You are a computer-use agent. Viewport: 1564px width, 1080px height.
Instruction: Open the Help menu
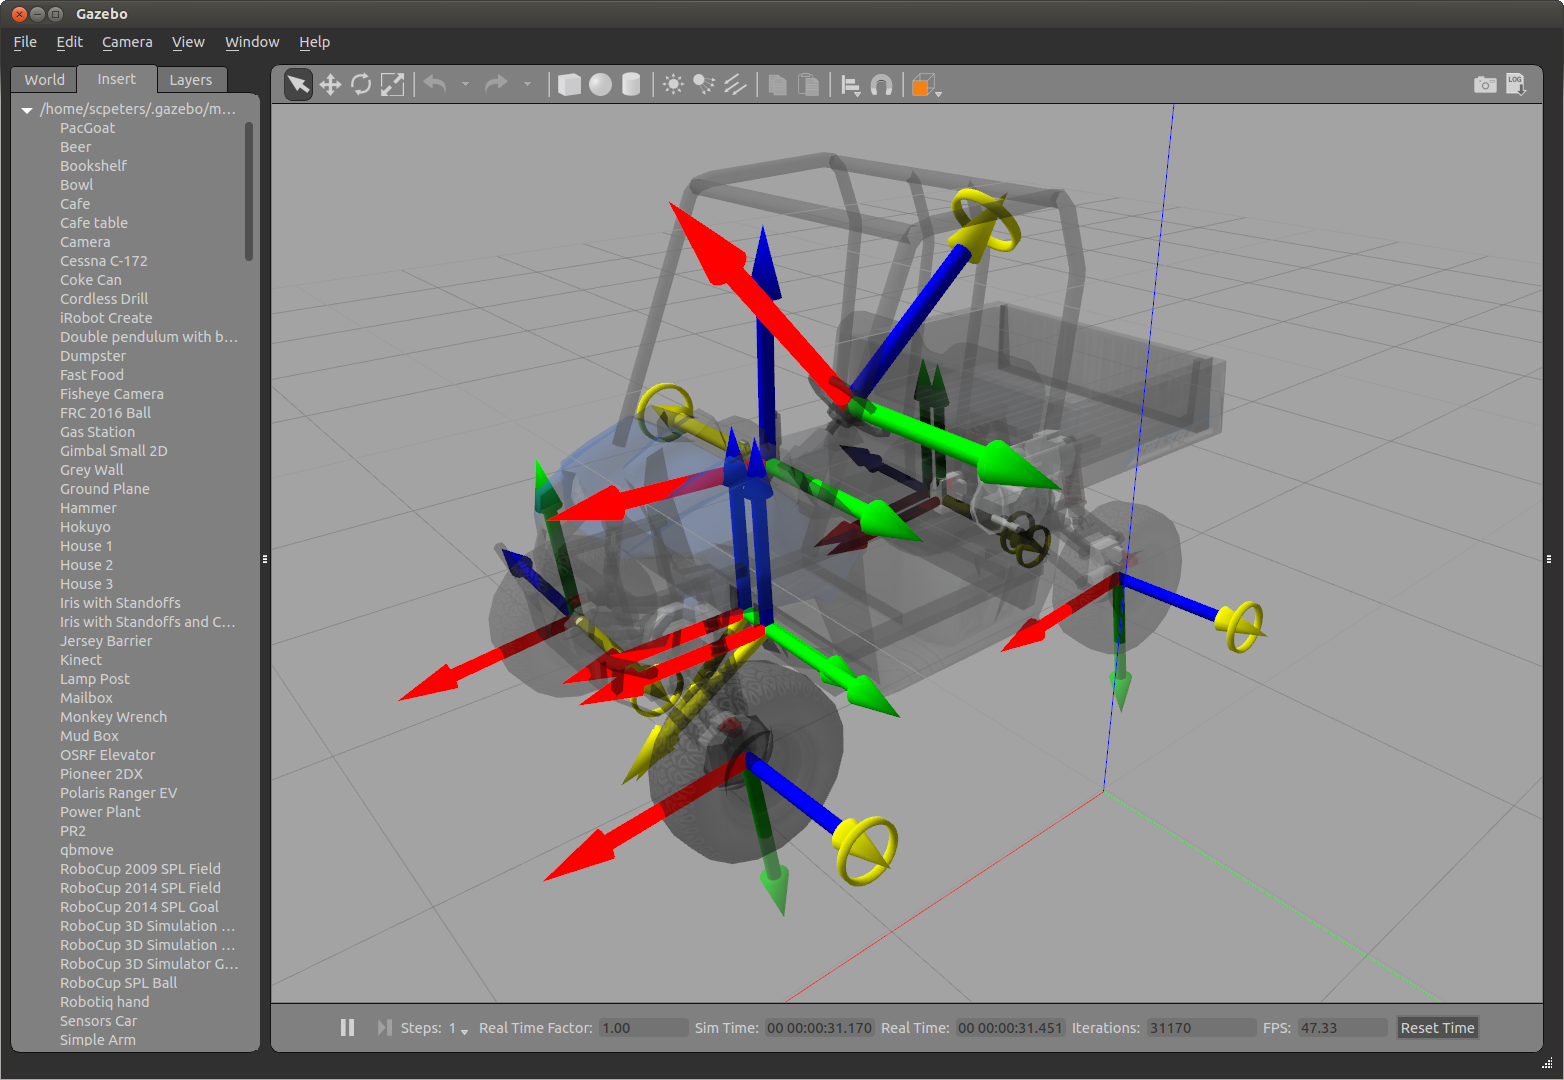[314, 42]
